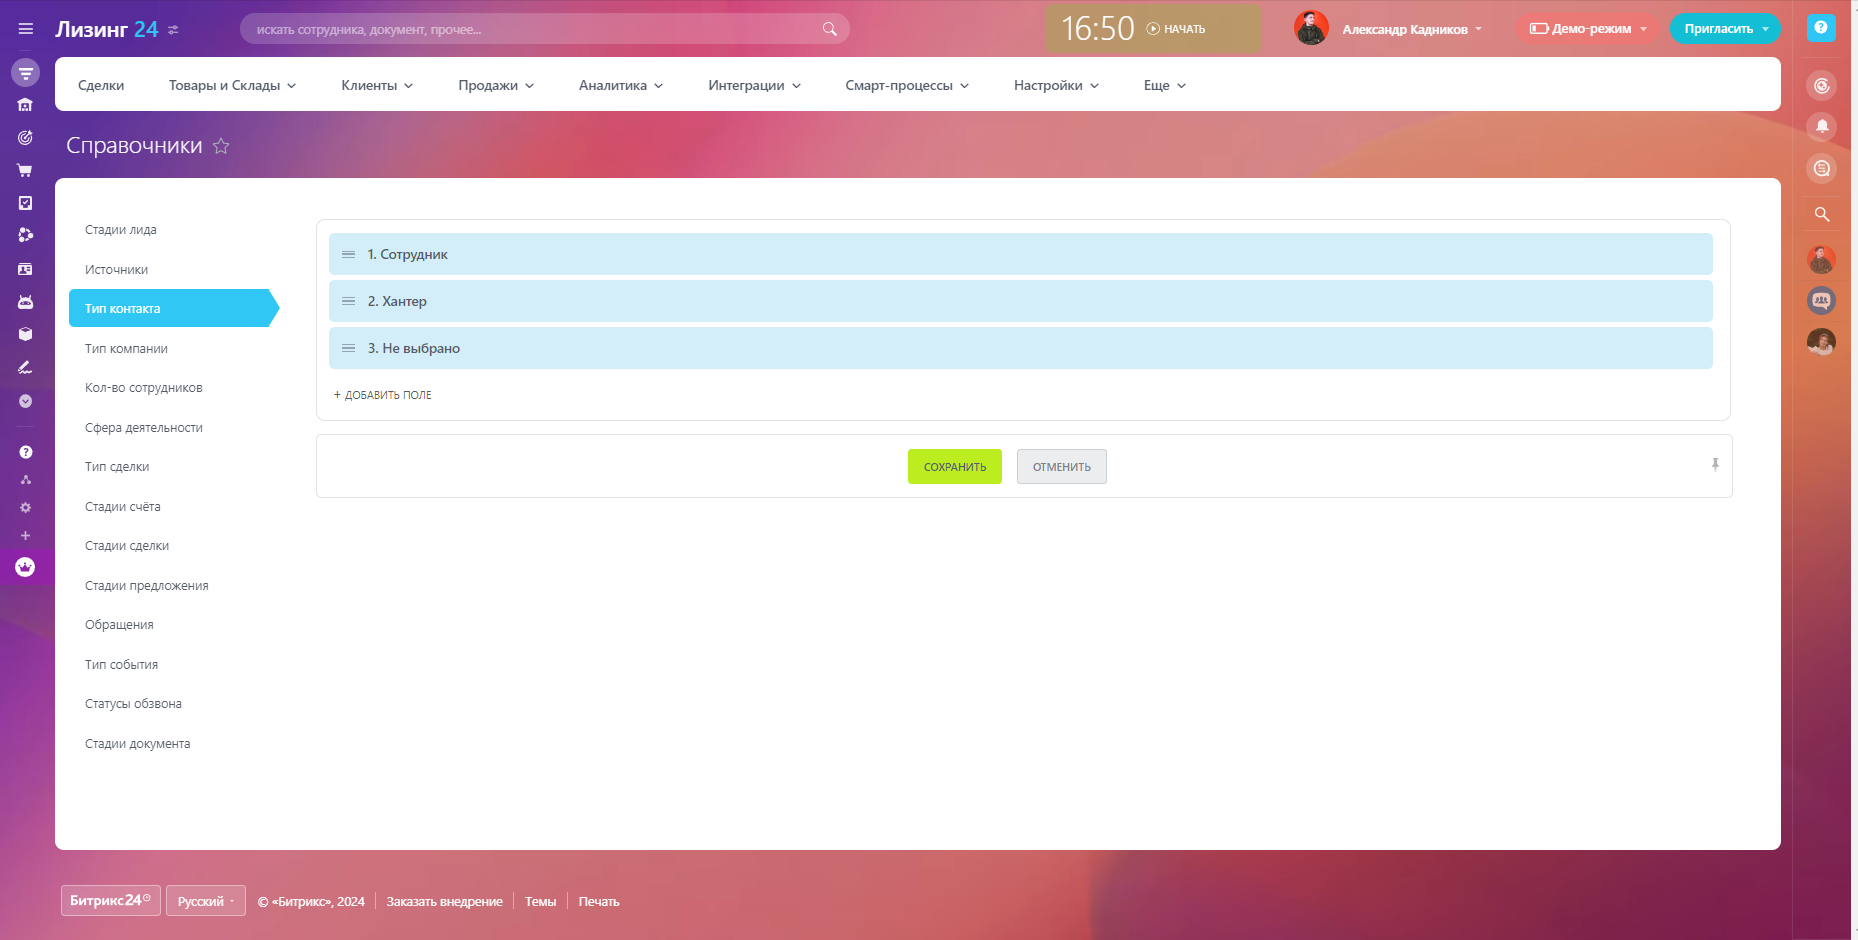
Task: Open the help question mark icon
Action: tap(1820, 28)
